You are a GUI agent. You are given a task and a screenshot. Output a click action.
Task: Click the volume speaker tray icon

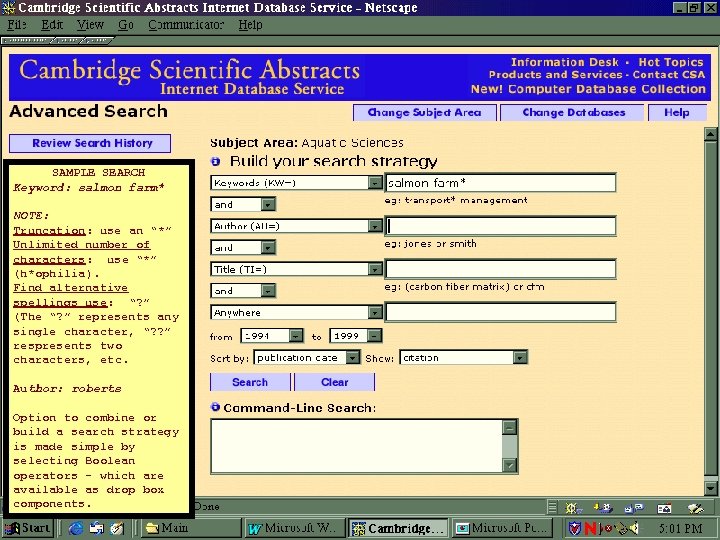tap(633, 529)
